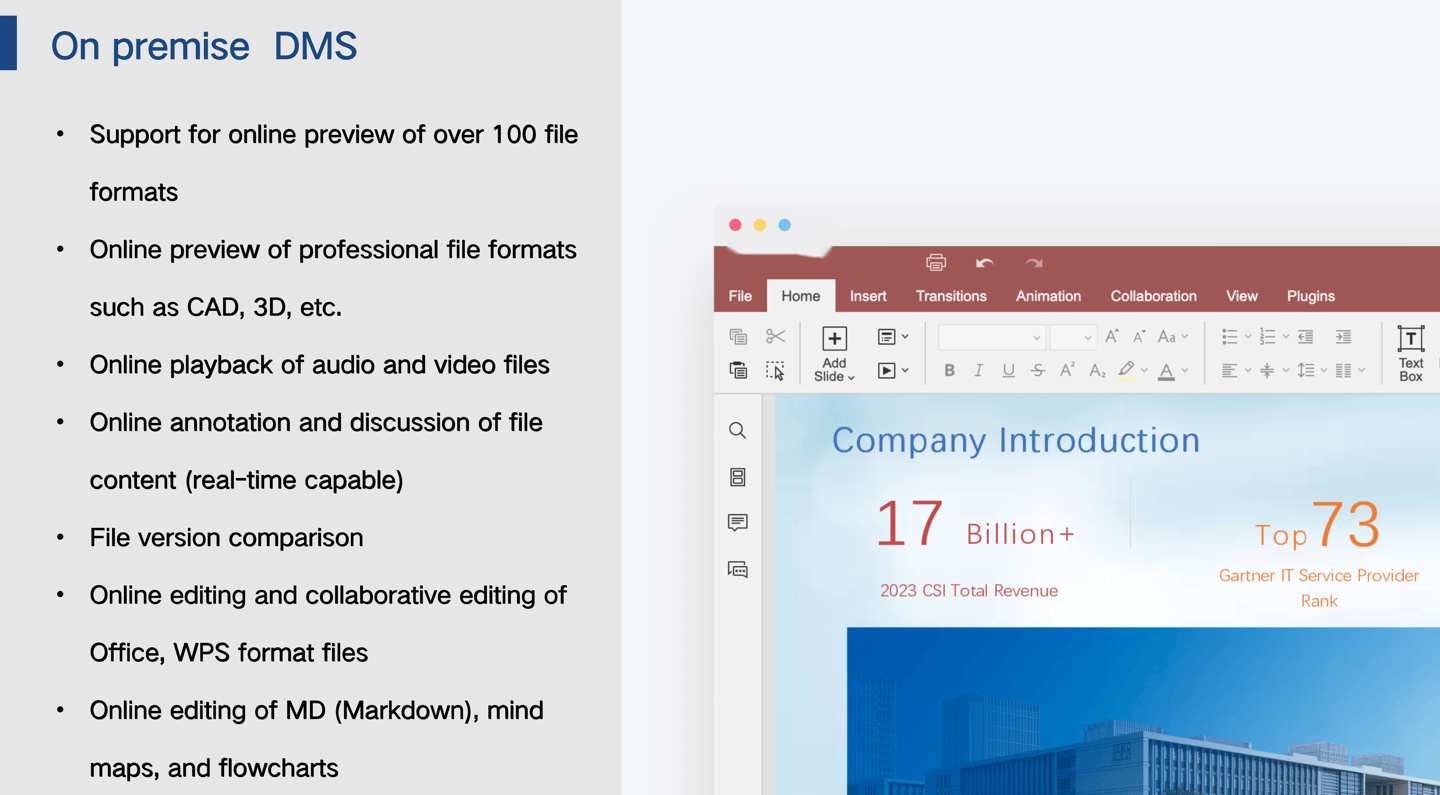The height and width of the screenshot is (795, 1440).
Task: Toggle bold formatting
Action: [x=949, y=371]
